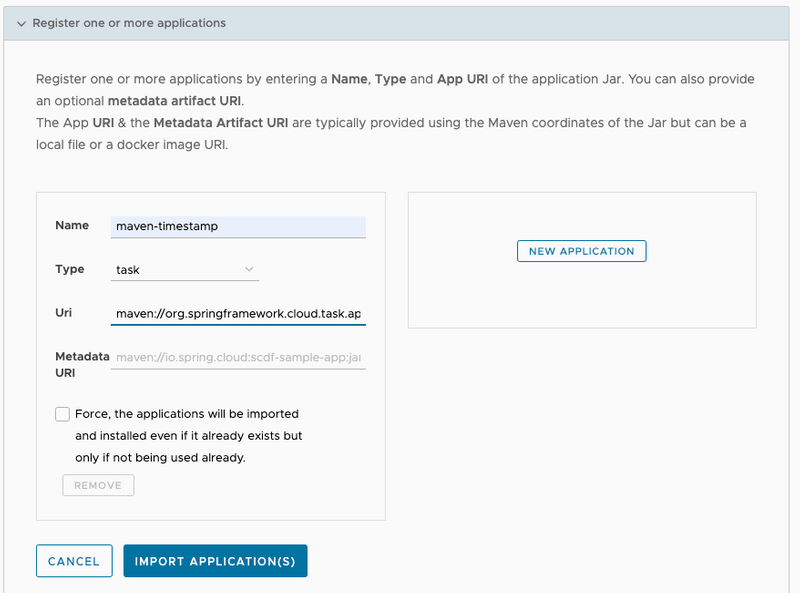Cancel the application registration
The width and height of the screenshot is (800, 593).
[73, 560]
